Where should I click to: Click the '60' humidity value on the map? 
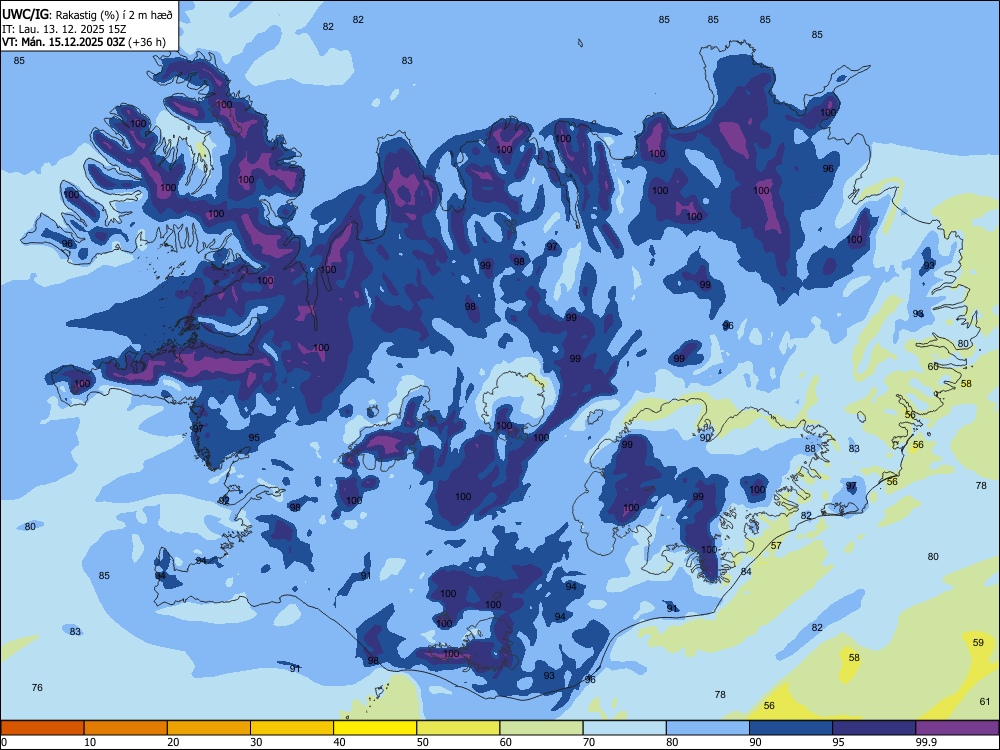[933, 367]
